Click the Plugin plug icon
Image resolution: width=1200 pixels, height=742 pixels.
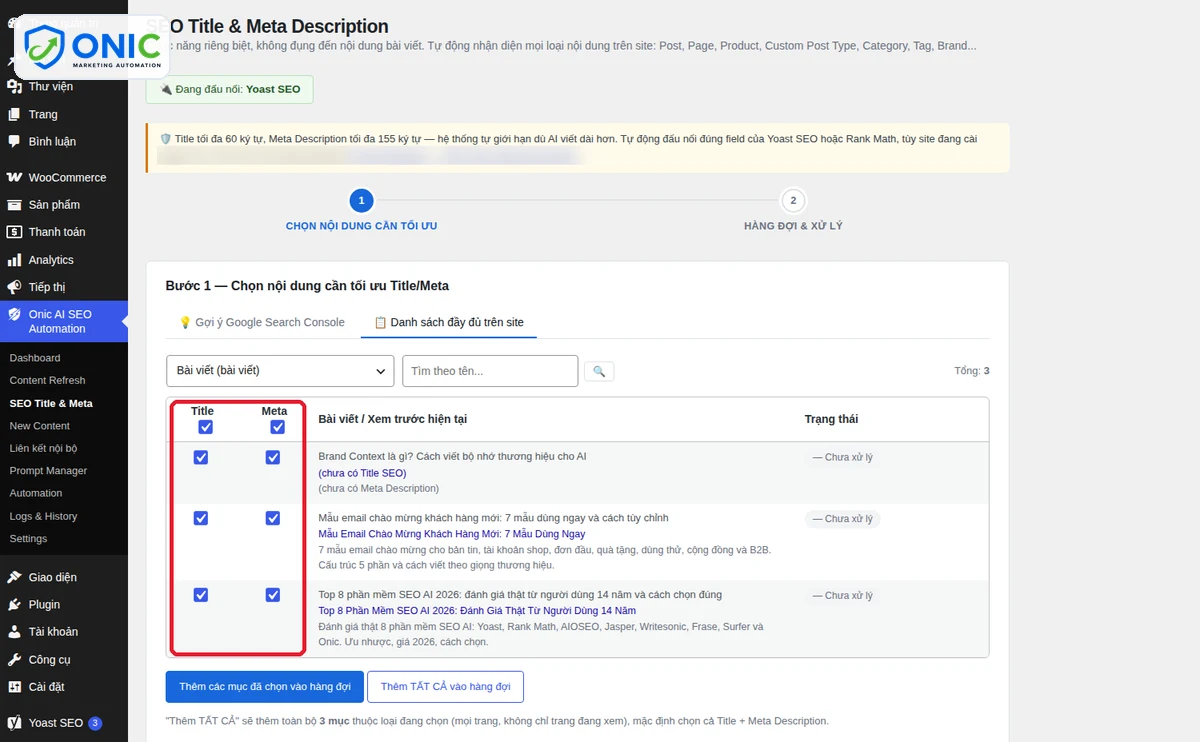click(x=14, y=605)
